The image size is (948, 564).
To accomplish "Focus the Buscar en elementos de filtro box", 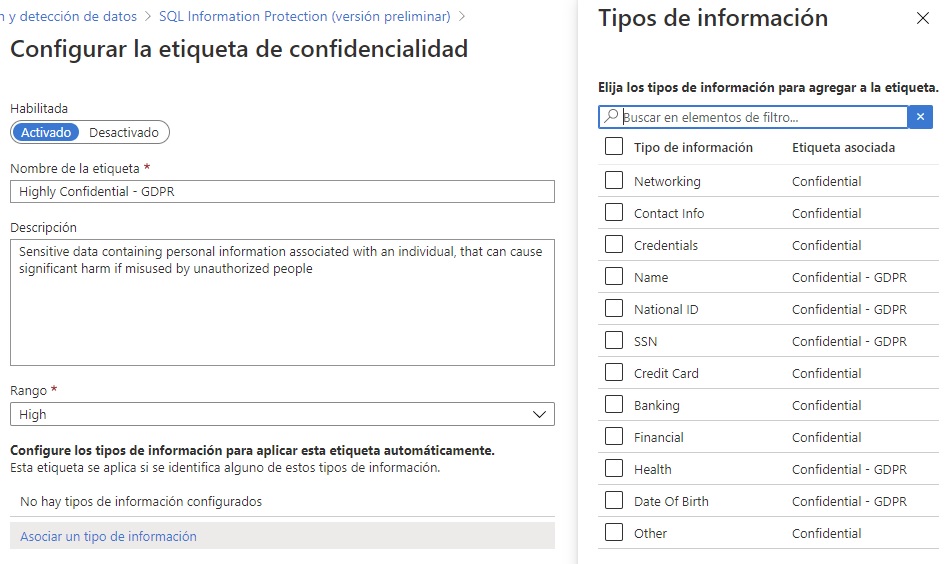I will (753, 117).
